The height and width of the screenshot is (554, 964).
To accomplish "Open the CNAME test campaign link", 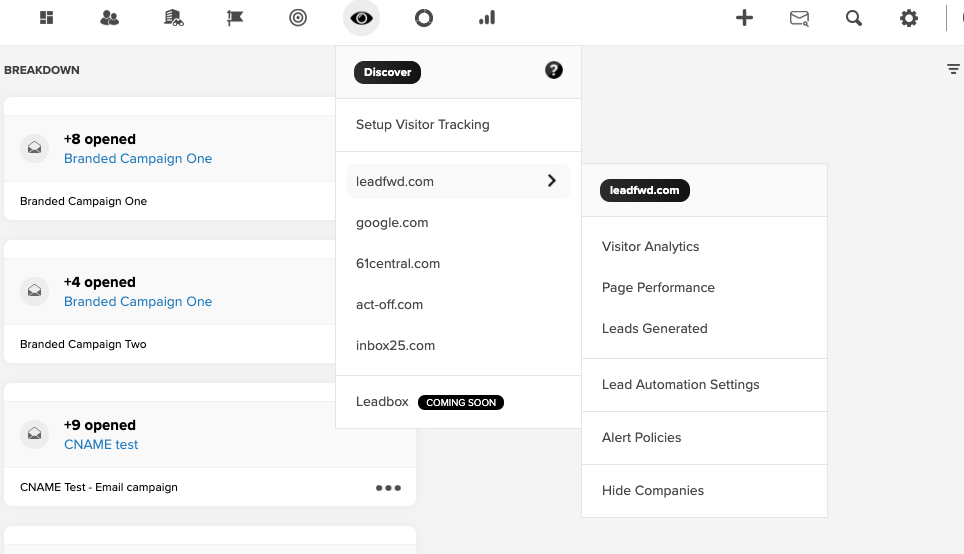I will coord(101,445).
